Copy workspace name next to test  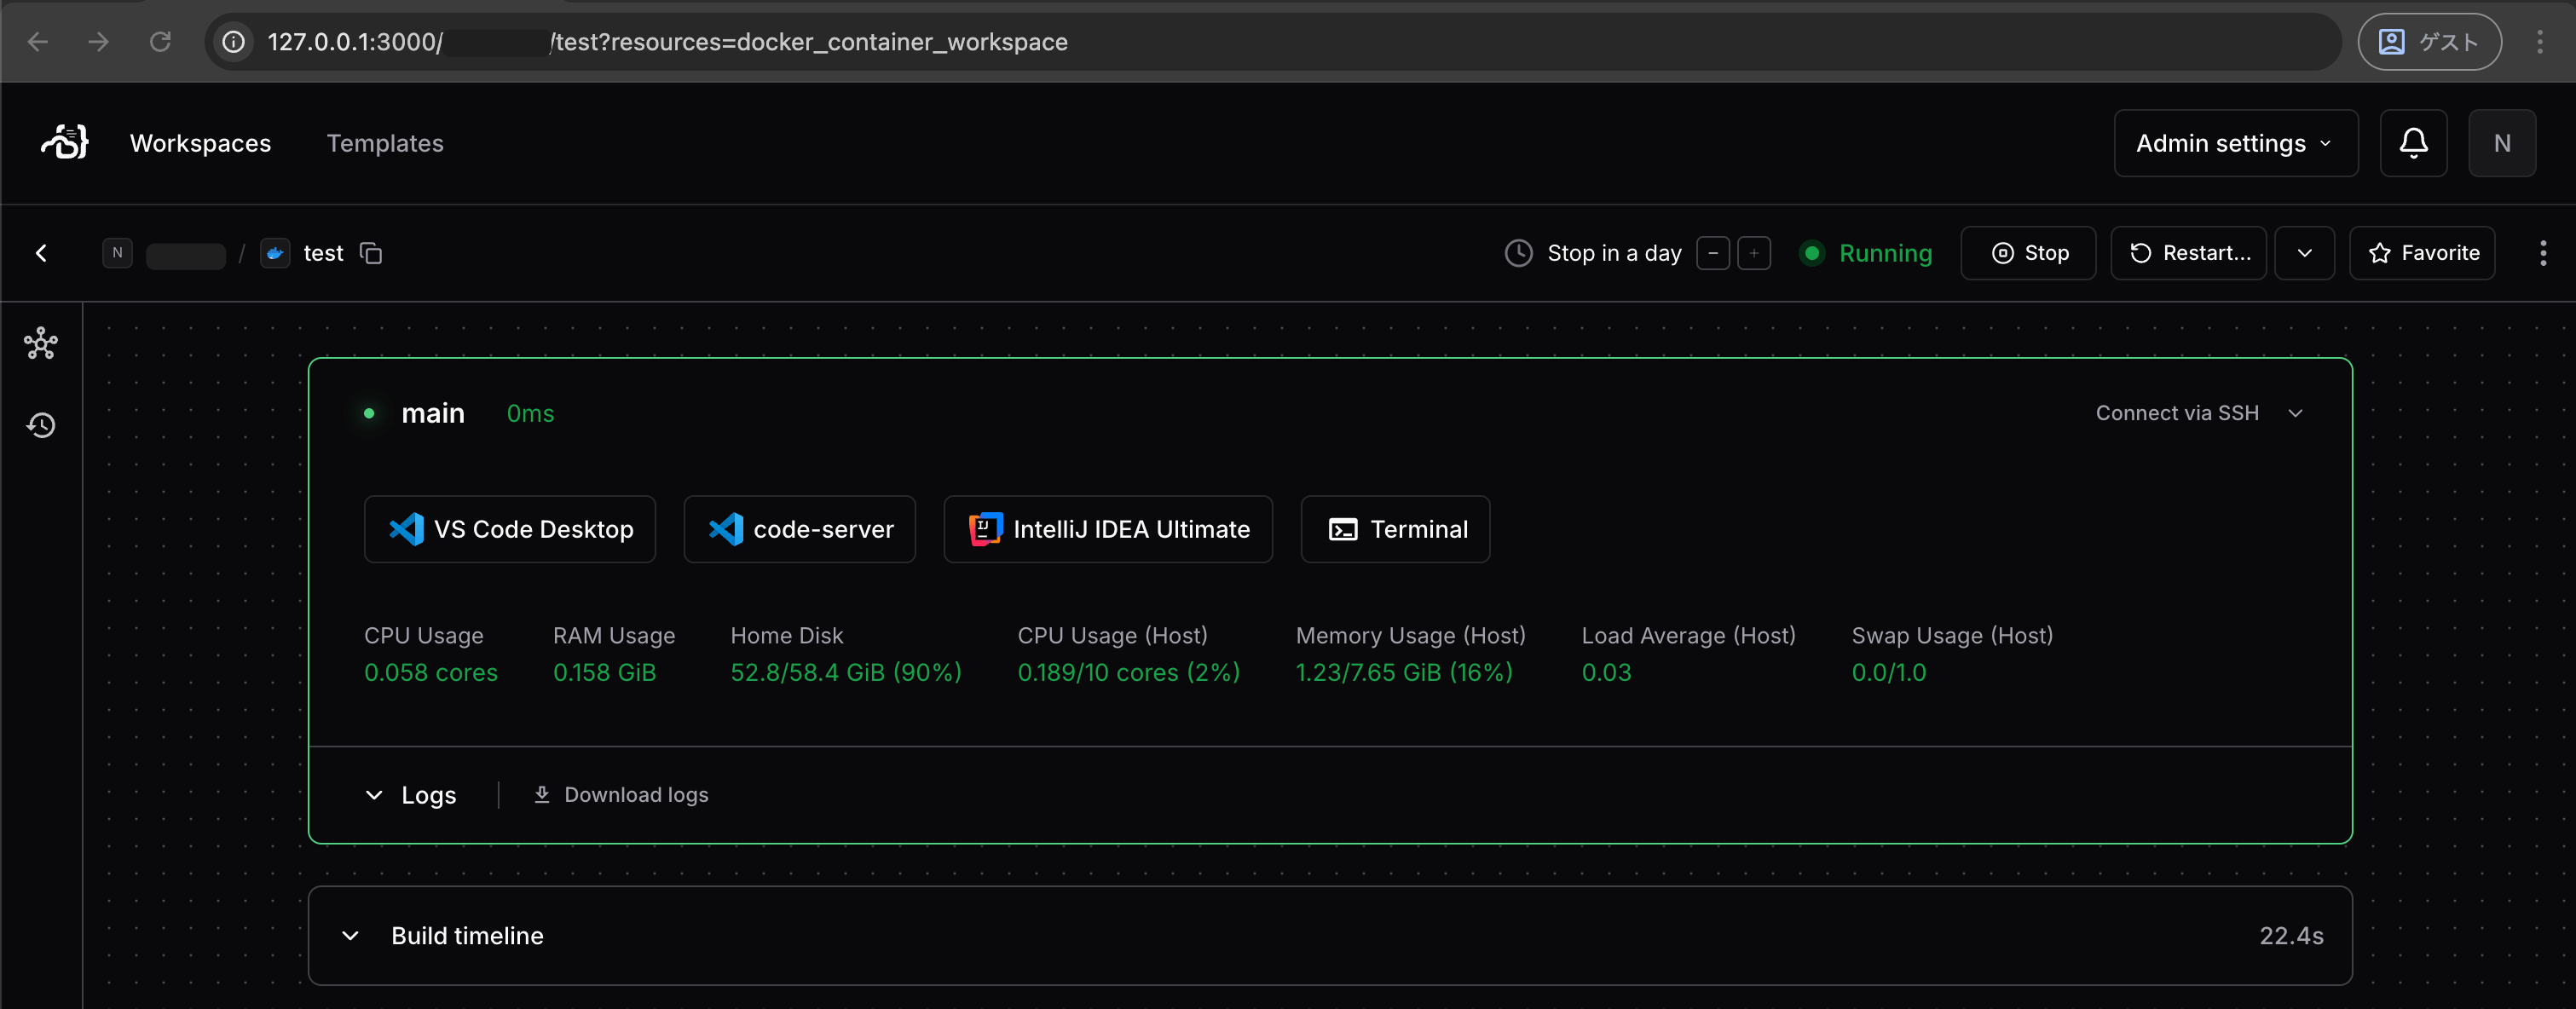tap(371, 253)
